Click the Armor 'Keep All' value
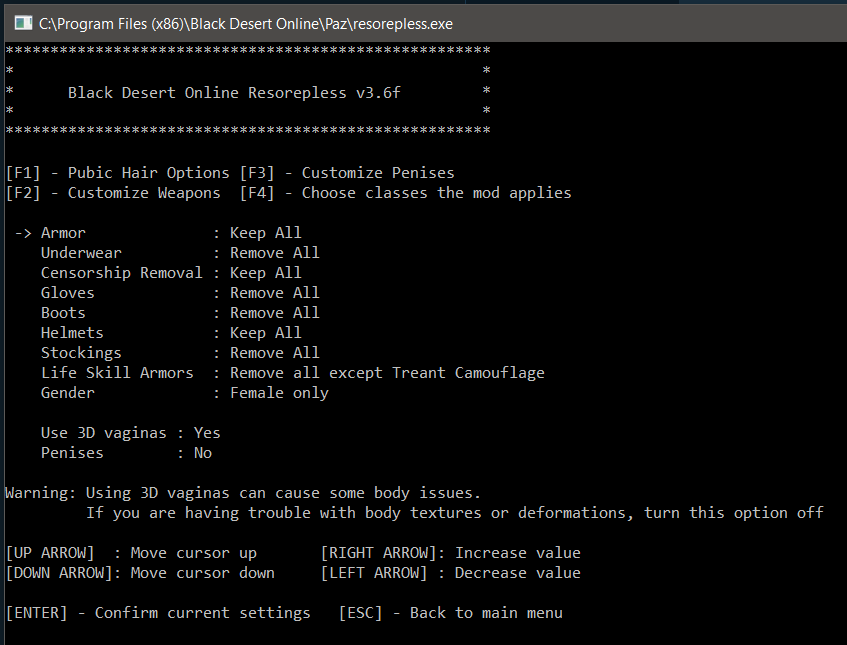This screenshot has height=645, width=847. [x=265, y=233]
